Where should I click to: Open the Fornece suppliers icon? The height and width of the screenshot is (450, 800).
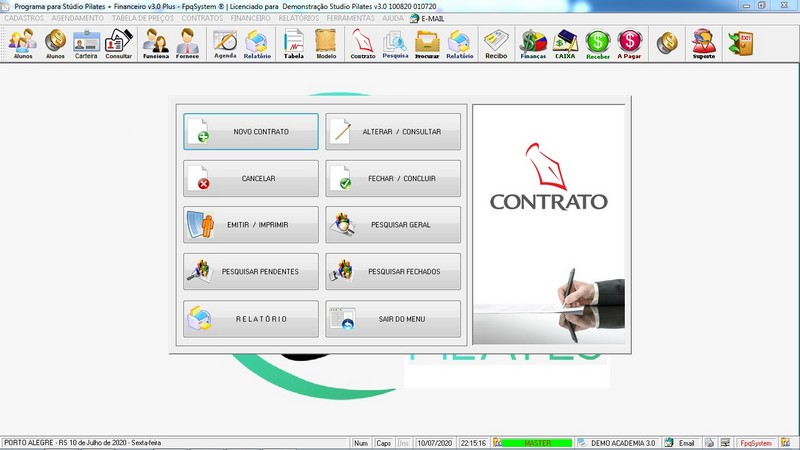(x=187, y=44)
